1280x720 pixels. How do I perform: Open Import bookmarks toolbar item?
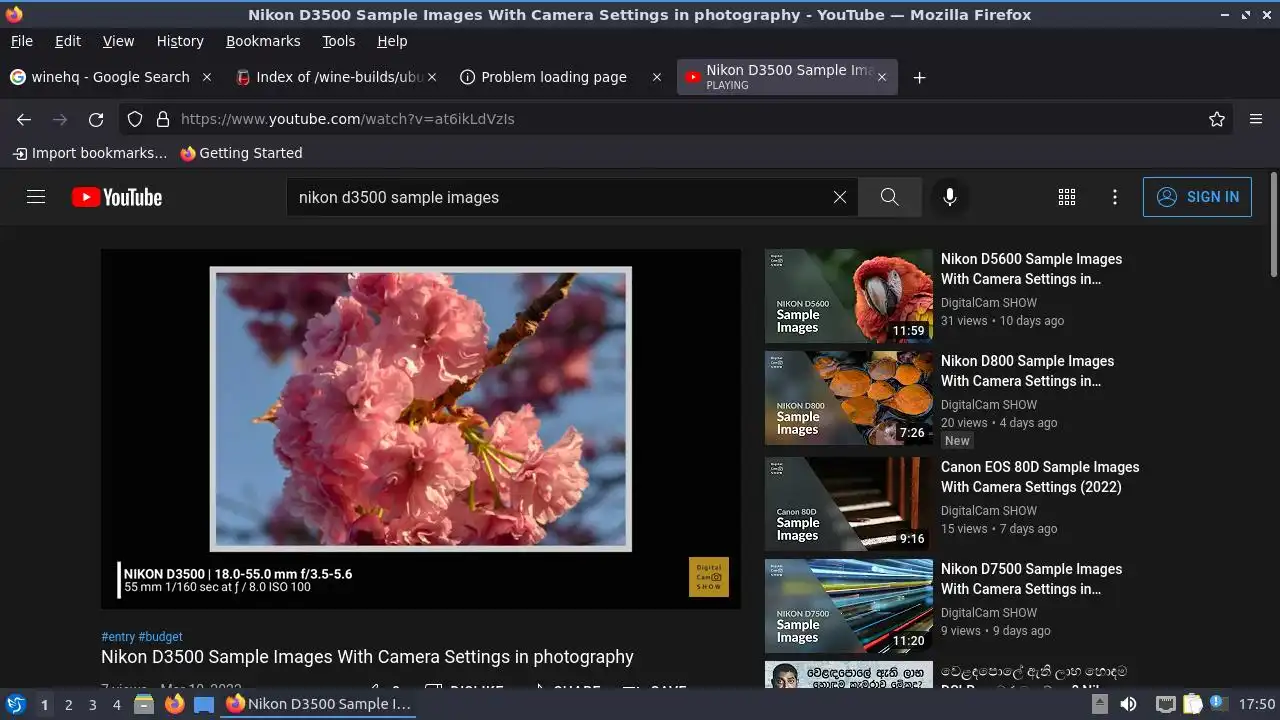coord(90,153)
